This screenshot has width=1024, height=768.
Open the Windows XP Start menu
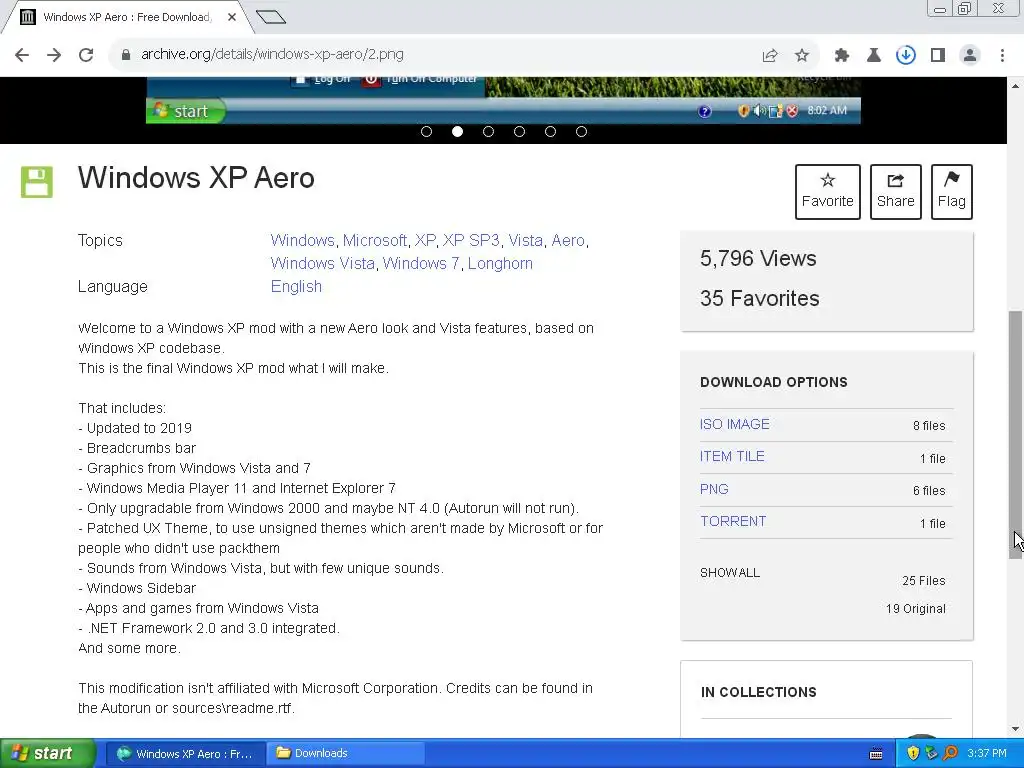coord(48,753)
